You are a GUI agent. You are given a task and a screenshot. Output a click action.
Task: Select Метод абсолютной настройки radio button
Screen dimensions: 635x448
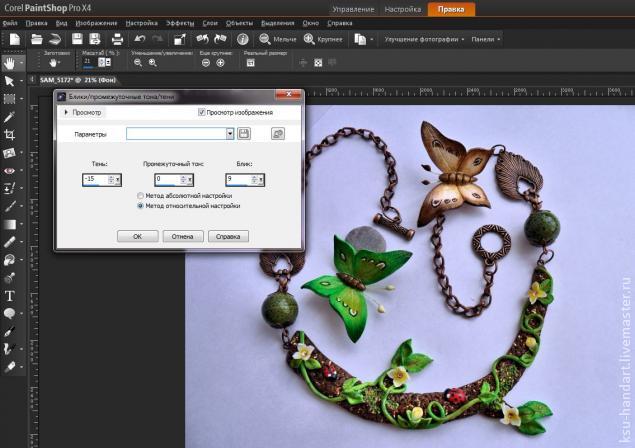141,196
